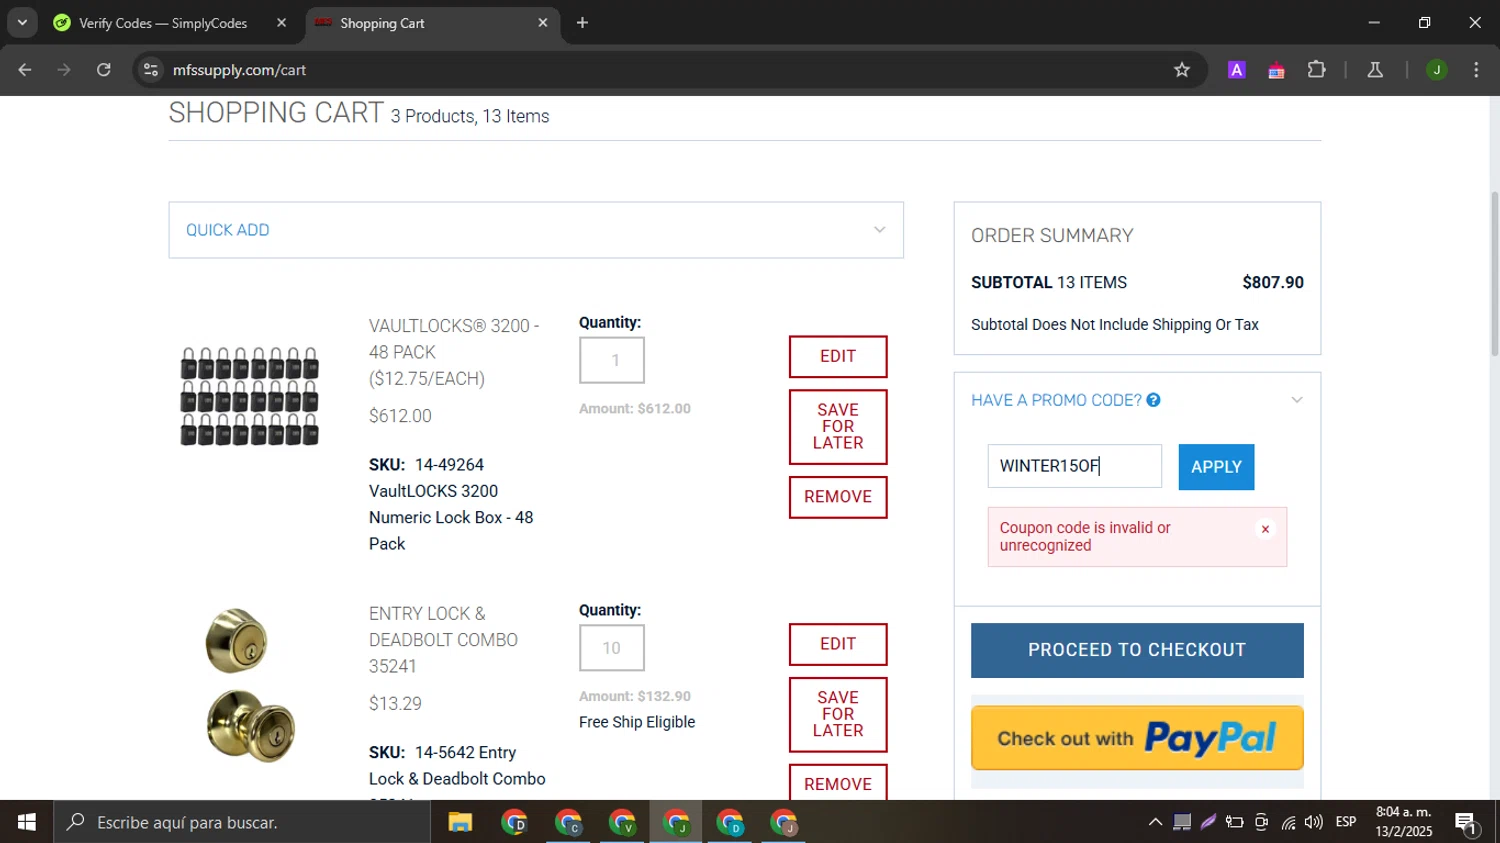Open the Chrome Labs flask icon
This screenshot has height=843, width=1500.
pos(1375,70)
